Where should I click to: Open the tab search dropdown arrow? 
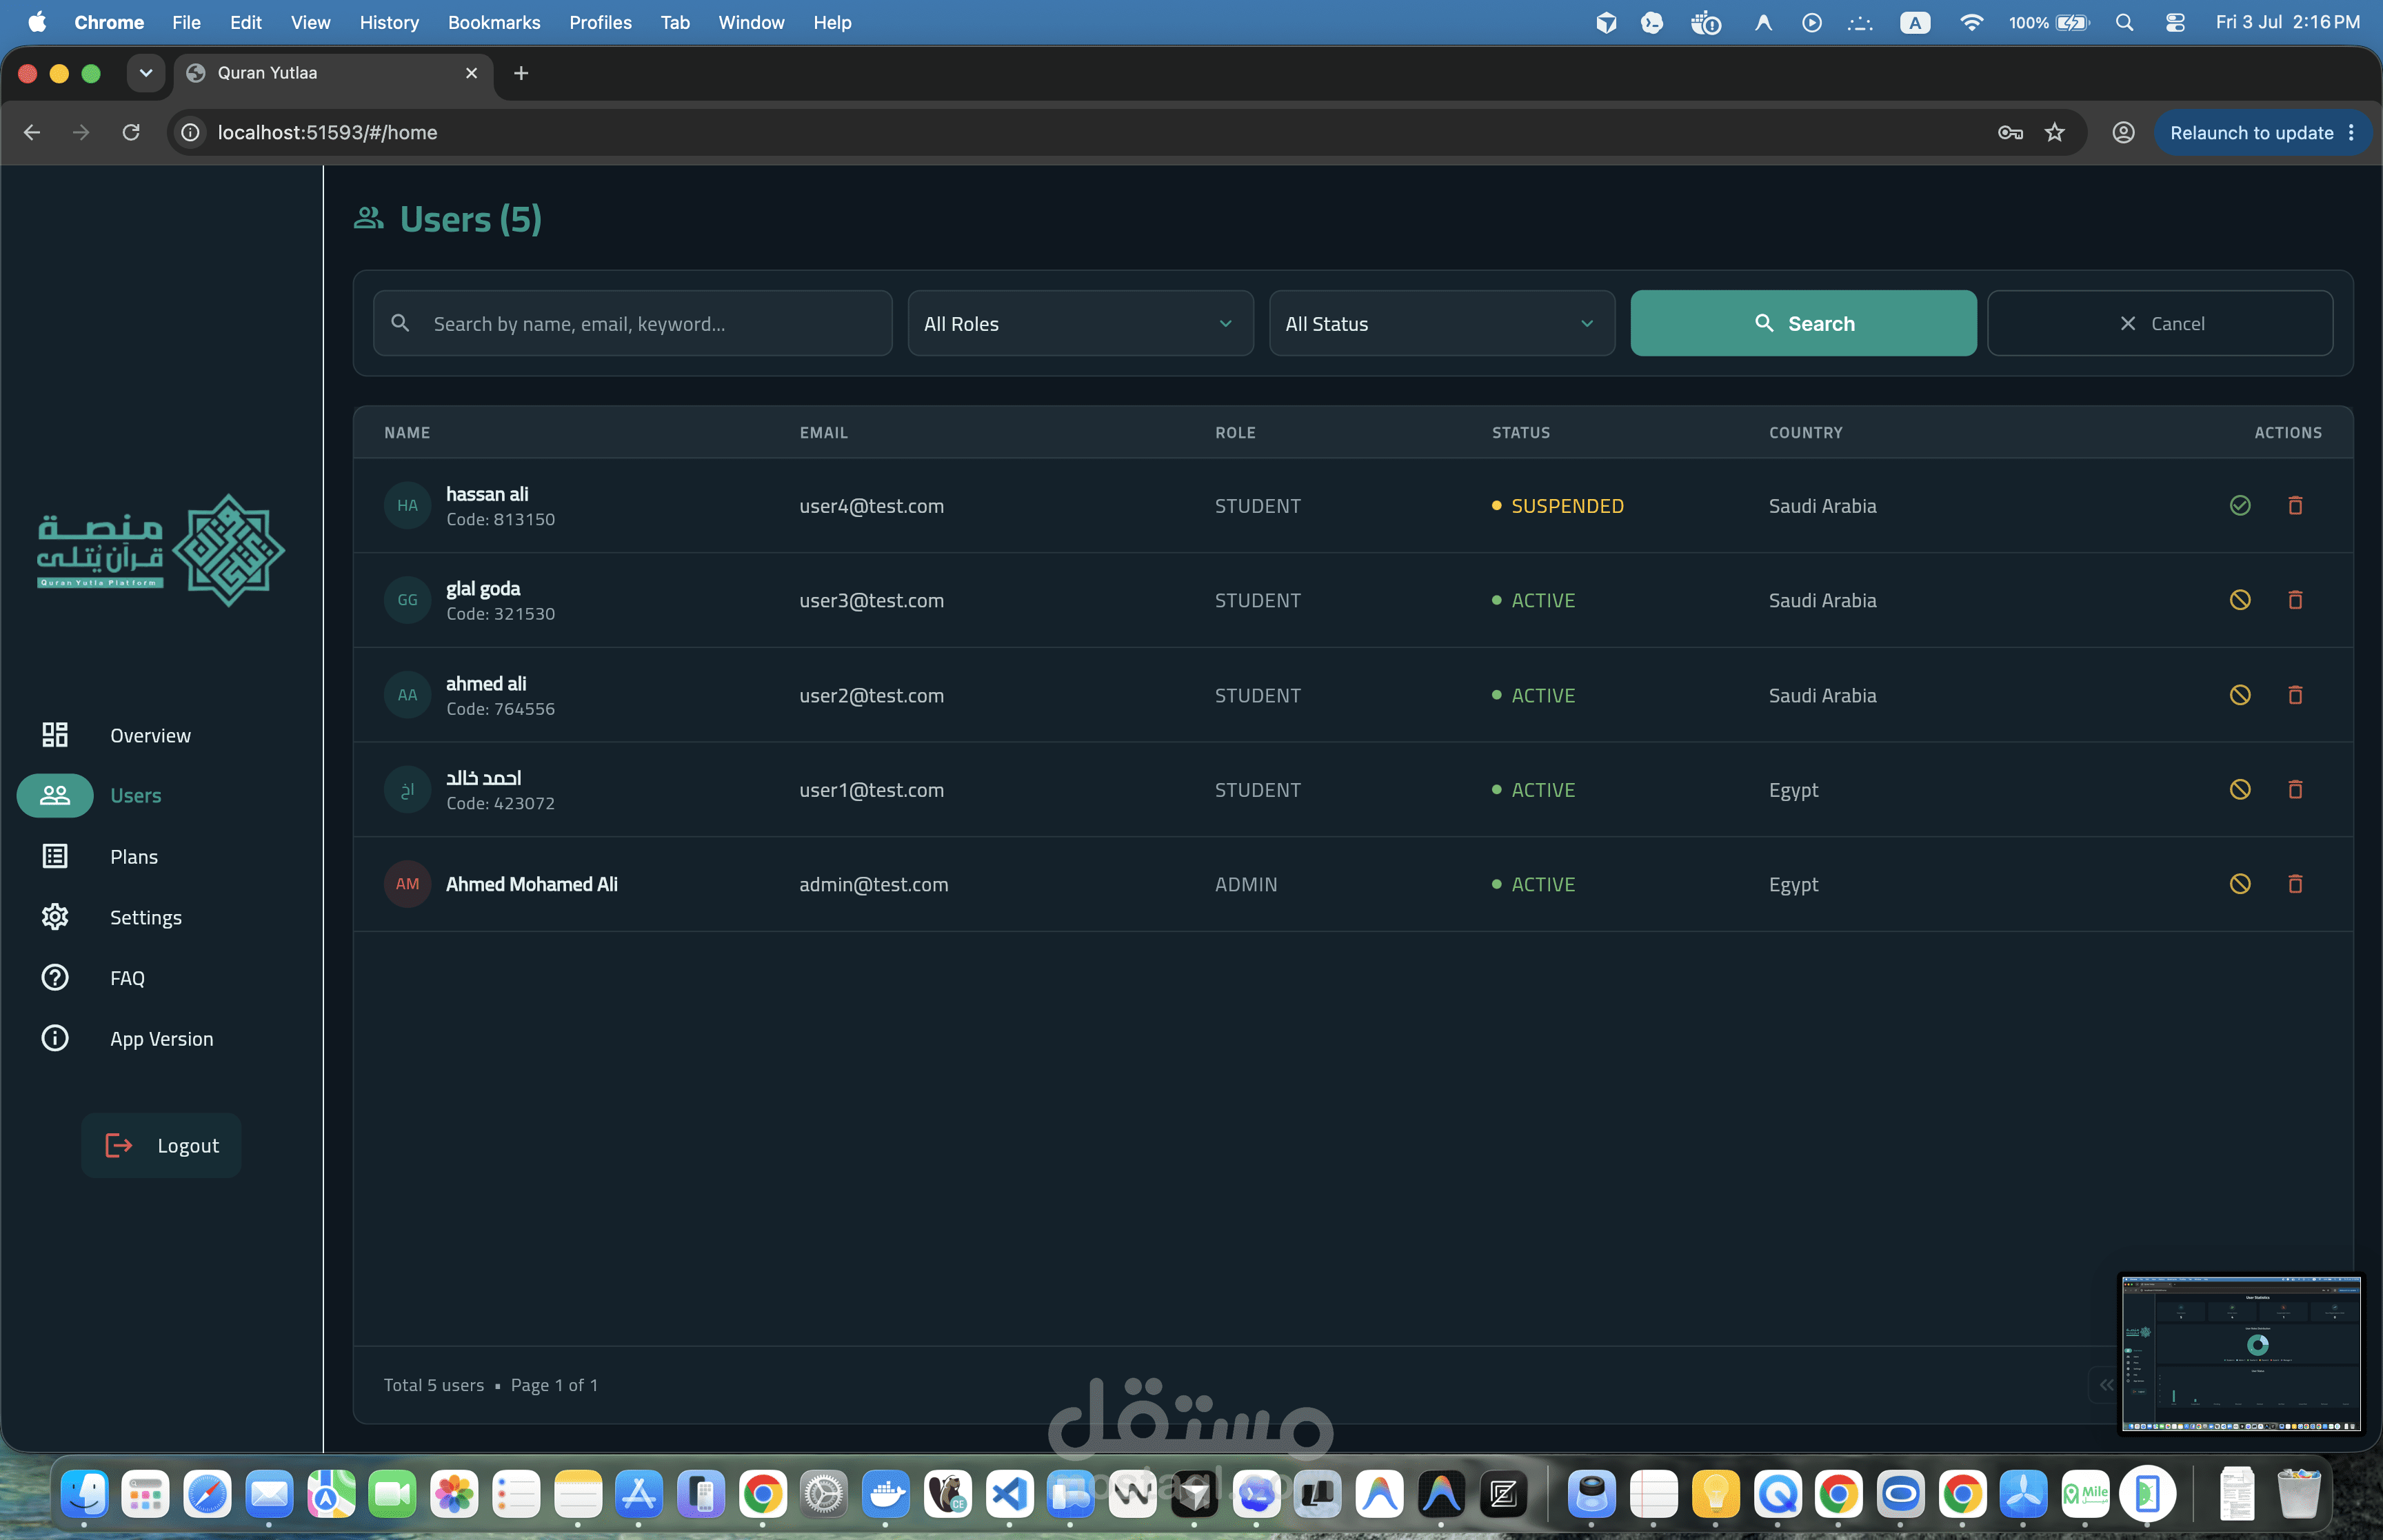146,73
